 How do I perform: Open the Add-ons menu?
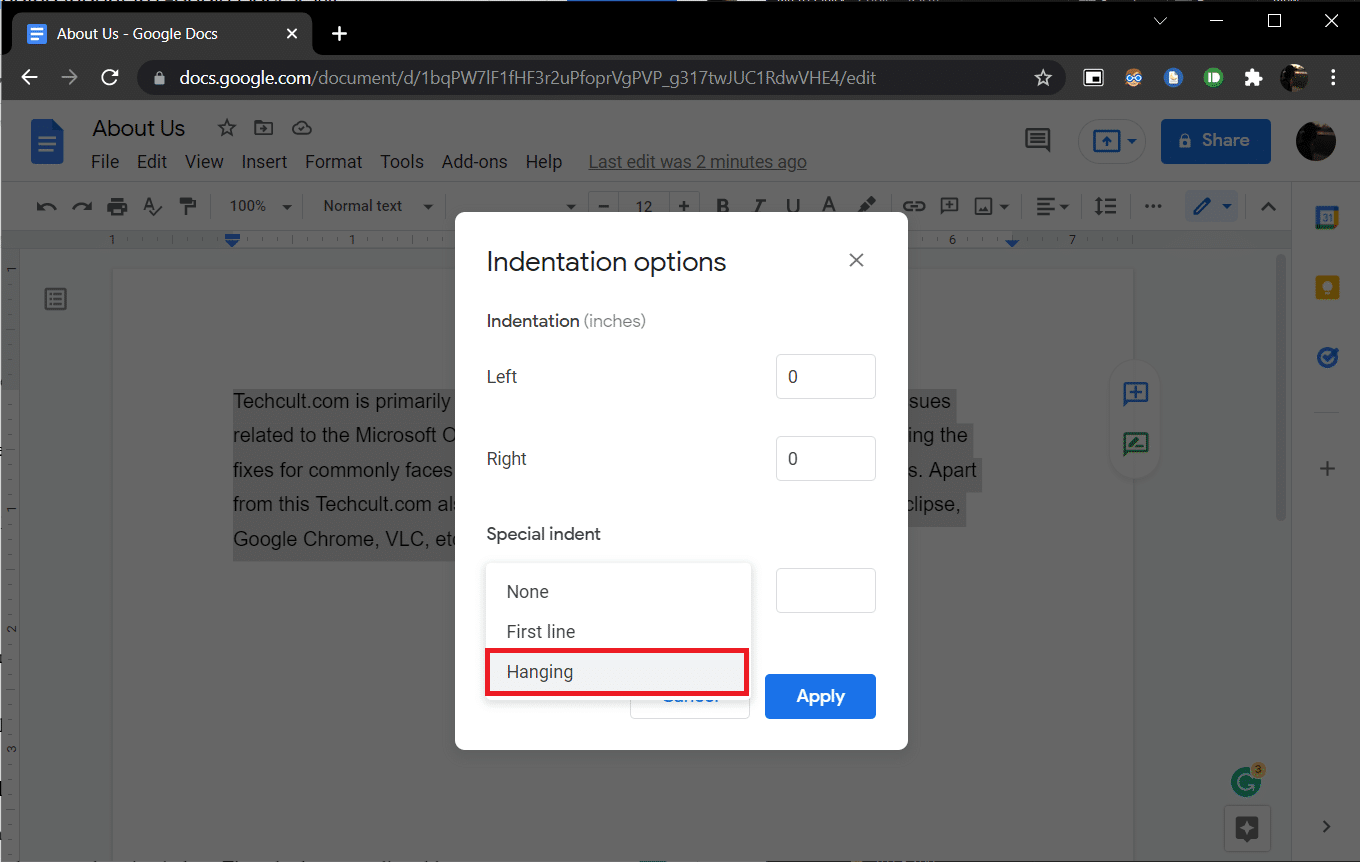(474, 162)
